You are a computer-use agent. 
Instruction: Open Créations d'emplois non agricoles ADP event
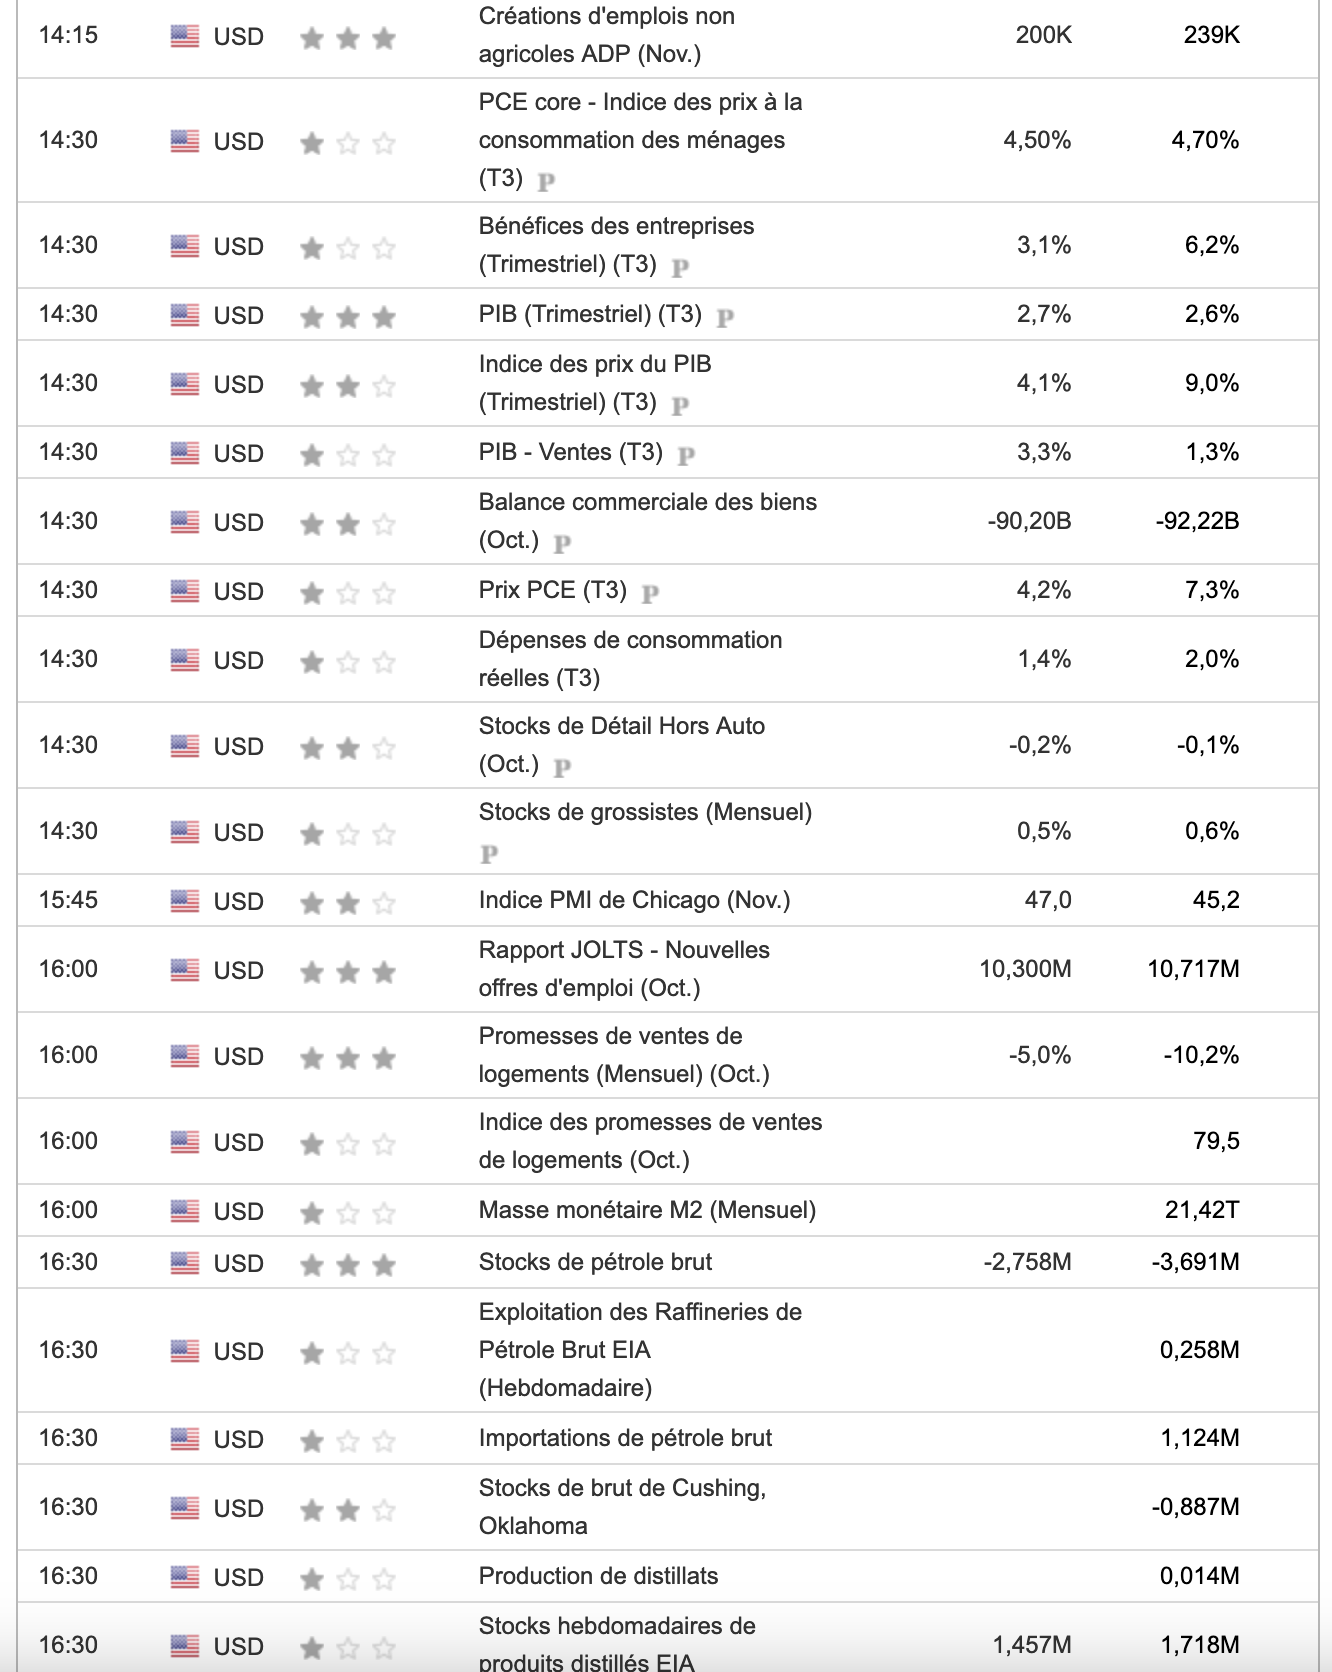click(x=606, y=35)
